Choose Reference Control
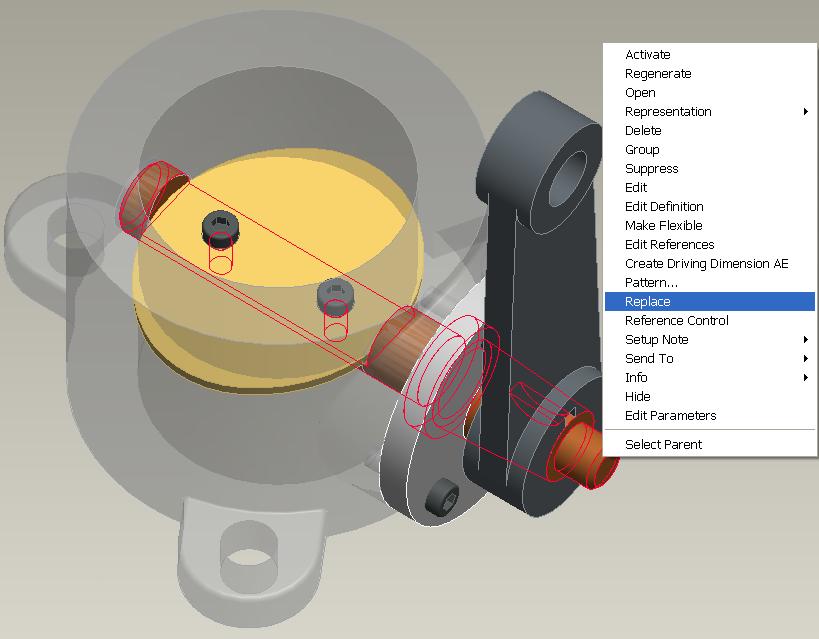 click(709, 321)
